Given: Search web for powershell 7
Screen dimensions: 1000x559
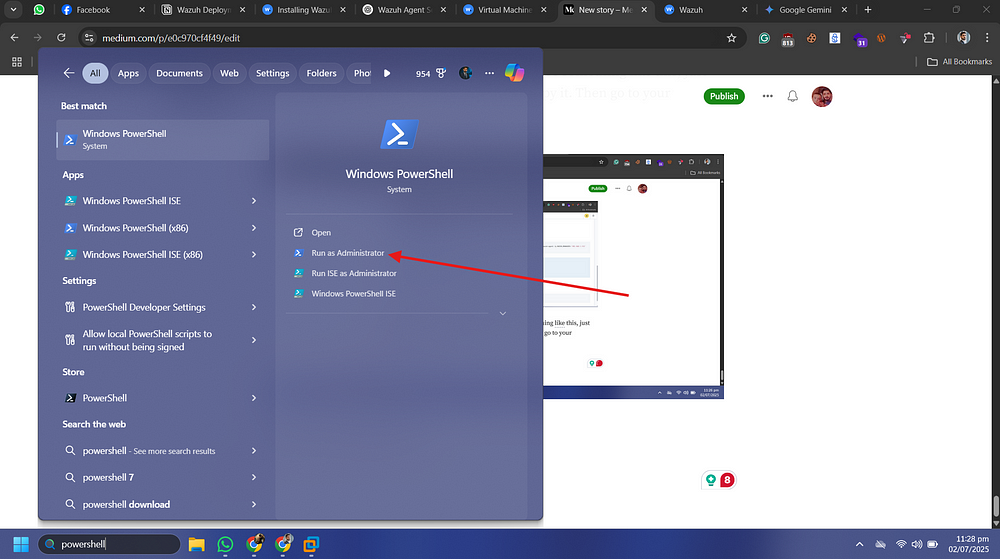Looking at the screenshot, I should pos(108,477).
